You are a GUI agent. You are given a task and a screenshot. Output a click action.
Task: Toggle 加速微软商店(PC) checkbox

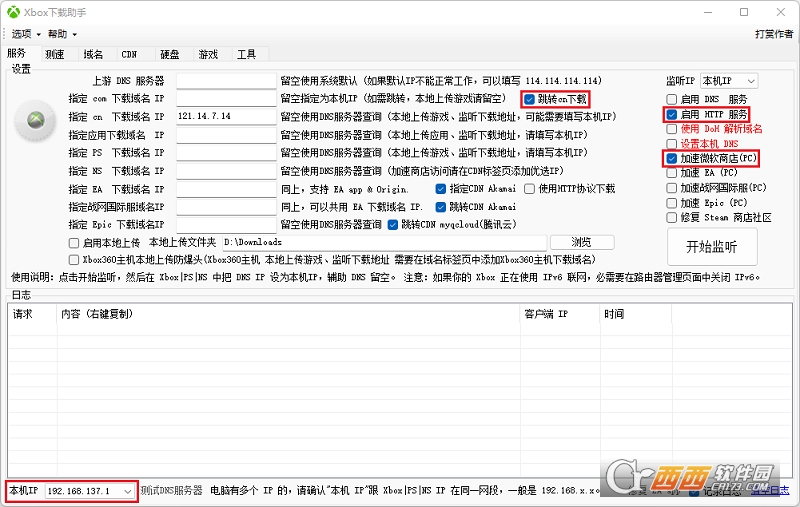click(672, 159)
